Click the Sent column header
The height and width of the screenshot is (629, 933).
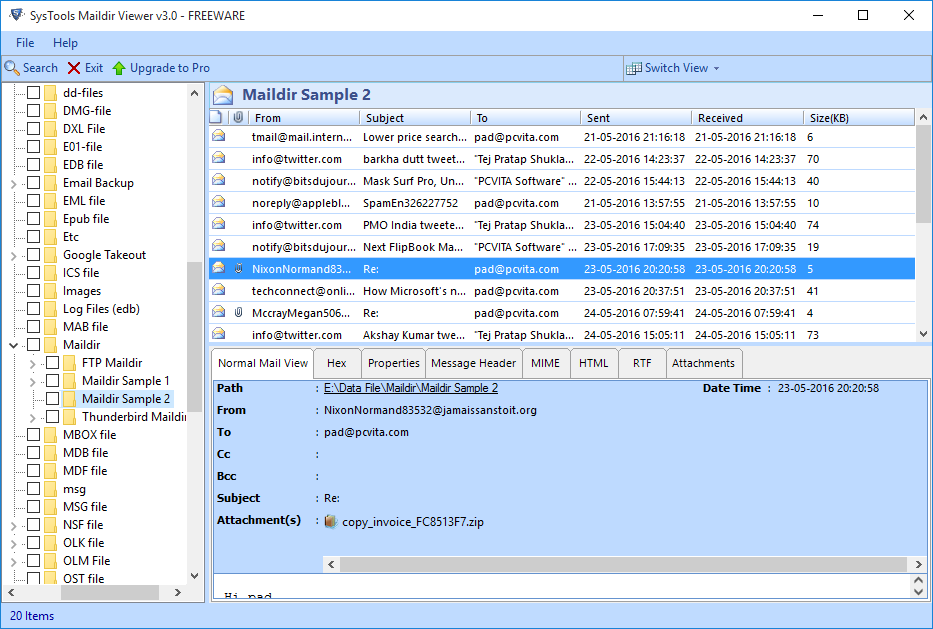636,118
